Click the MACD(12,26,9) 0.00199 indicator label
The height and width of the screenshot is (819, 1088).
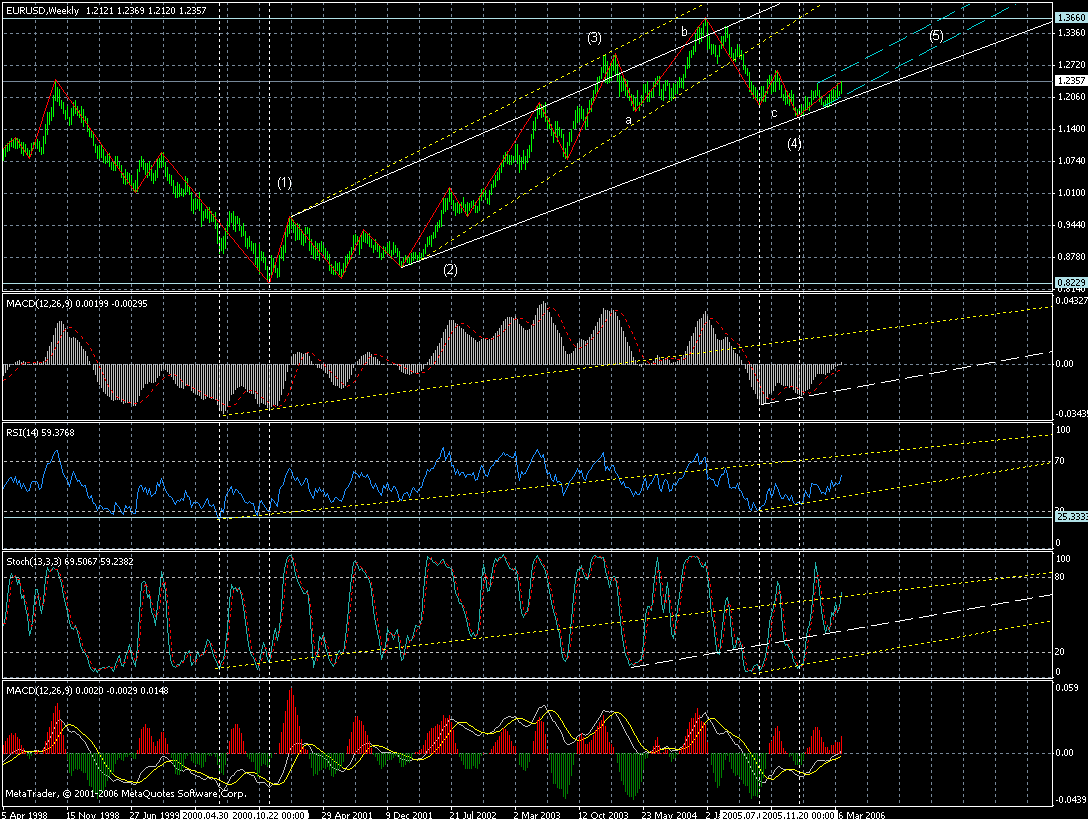point(76,304)
